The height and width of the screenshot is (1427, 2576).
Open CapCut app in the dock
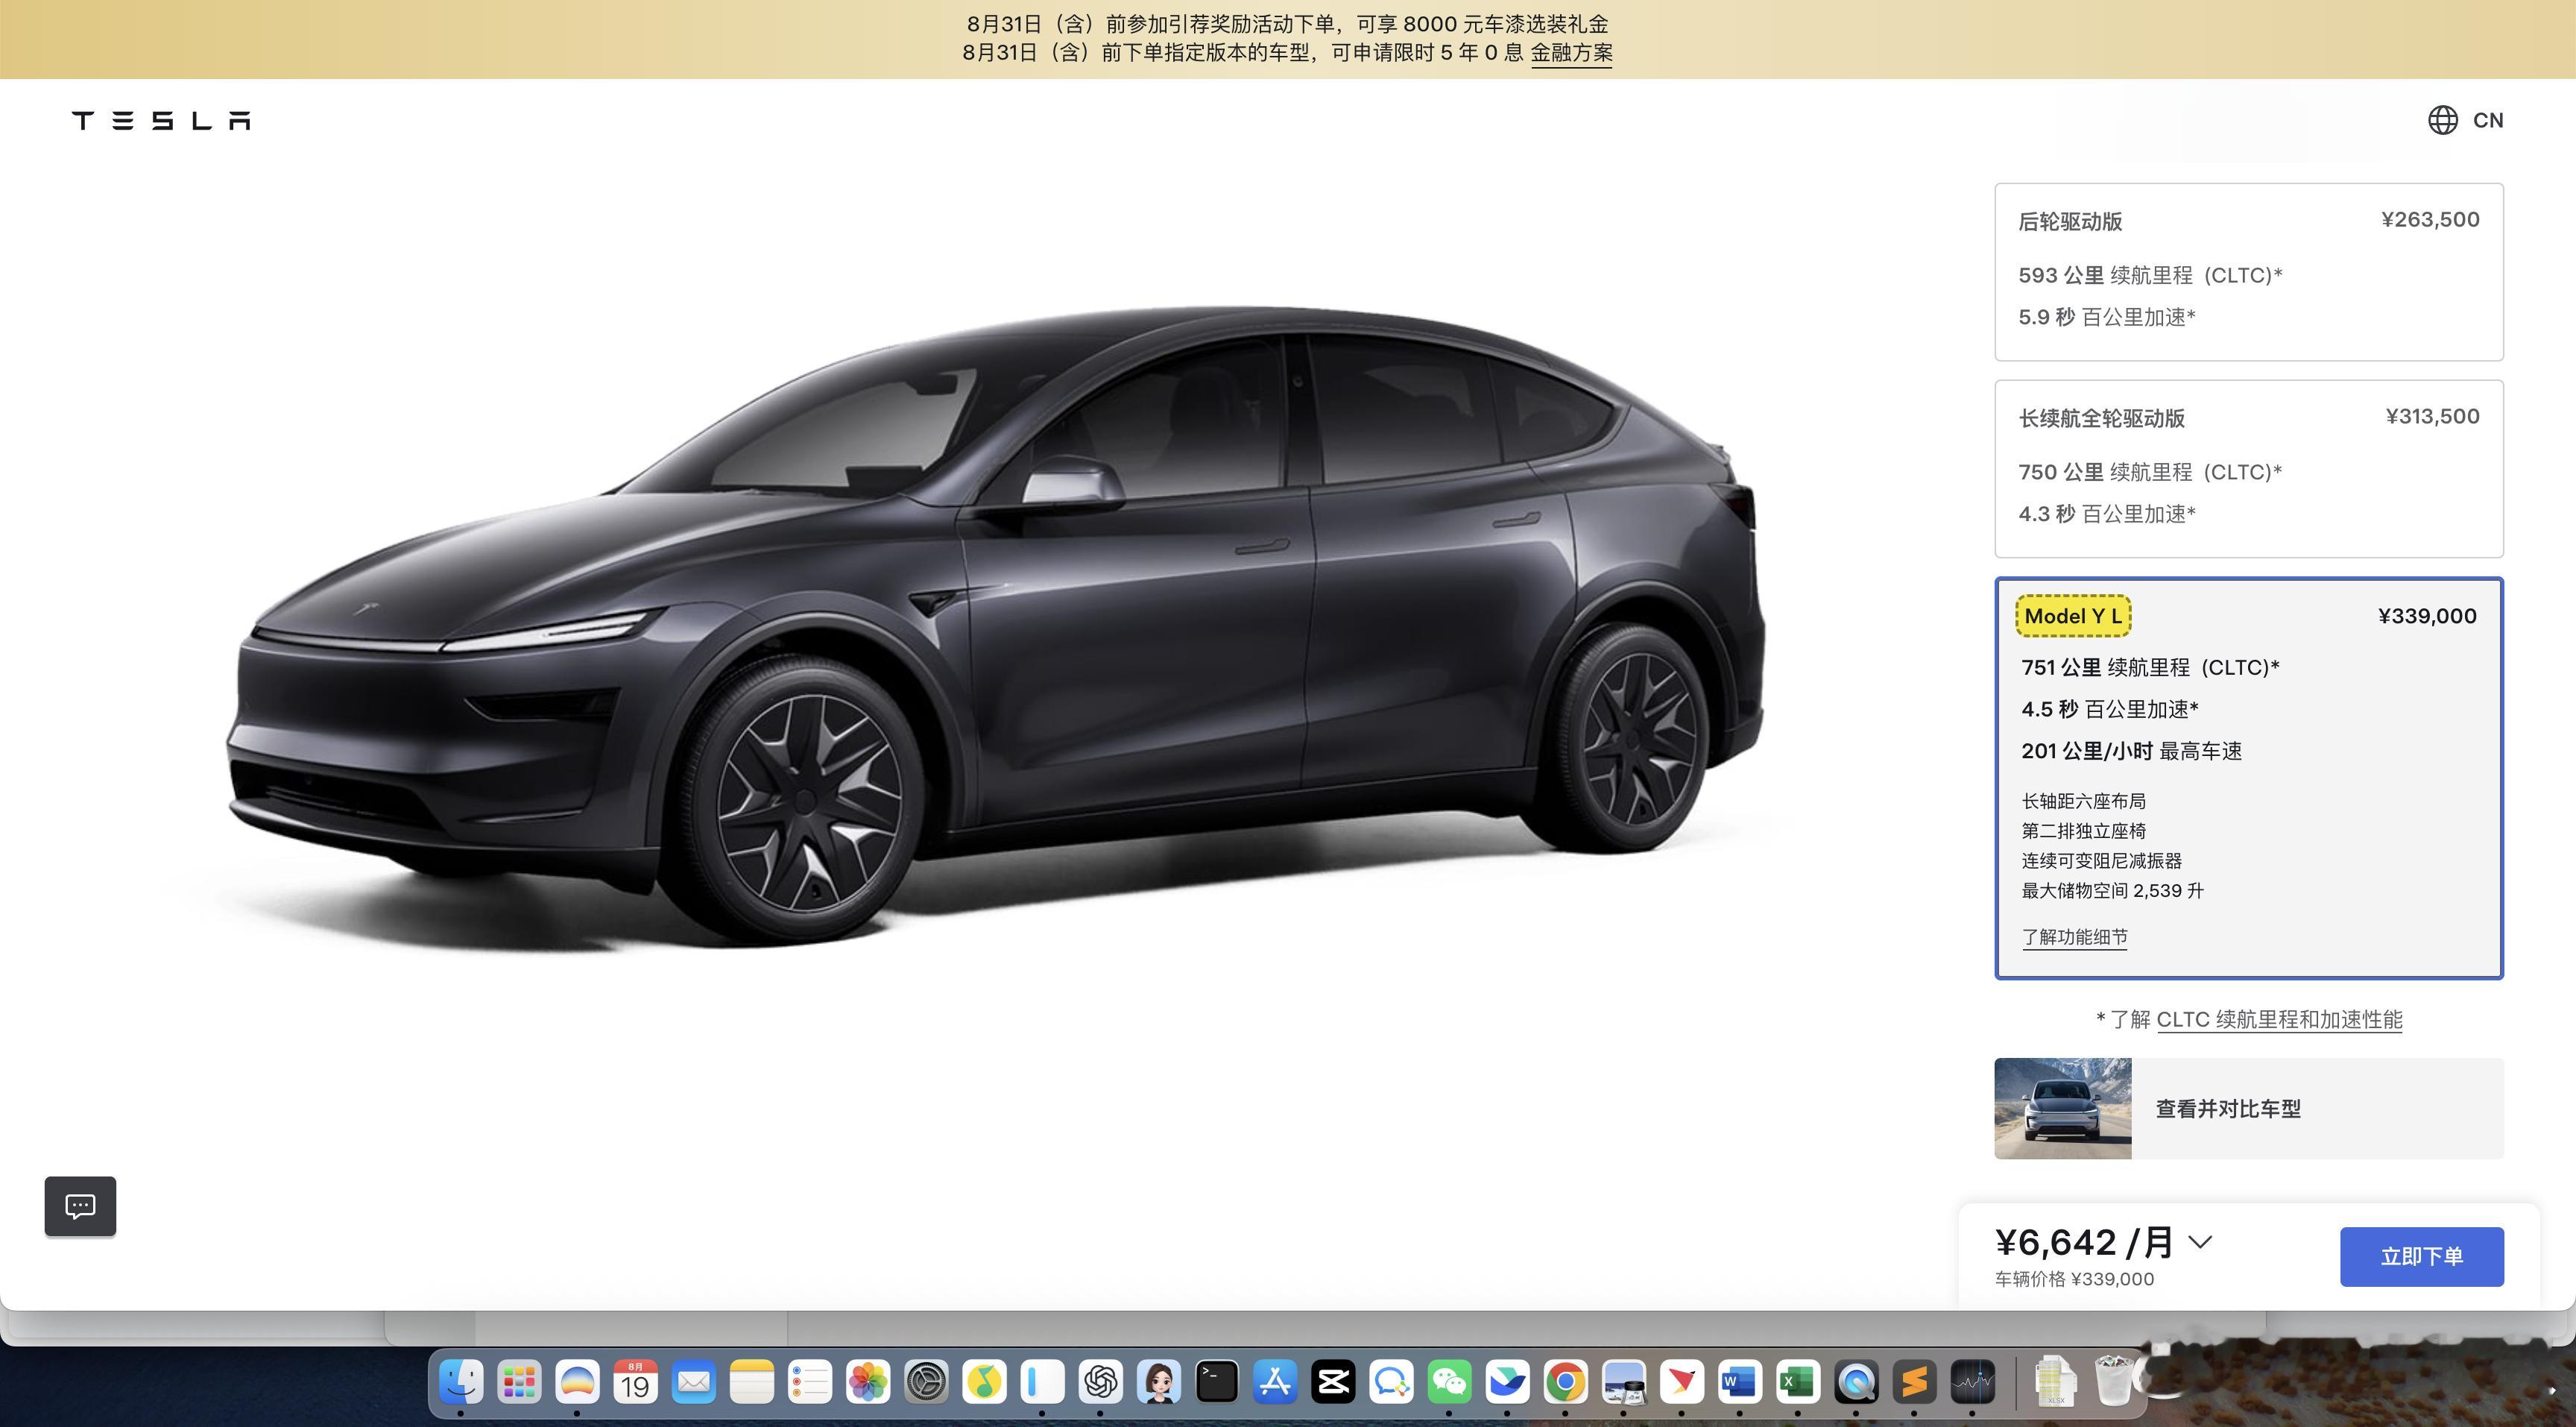tap(1333, 1383)
